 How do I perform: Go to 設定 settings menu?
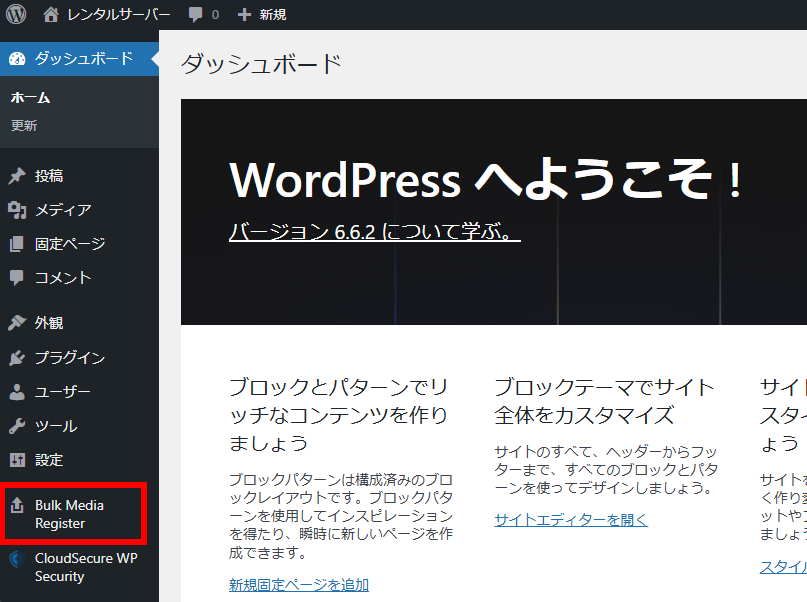pos(49,460)
